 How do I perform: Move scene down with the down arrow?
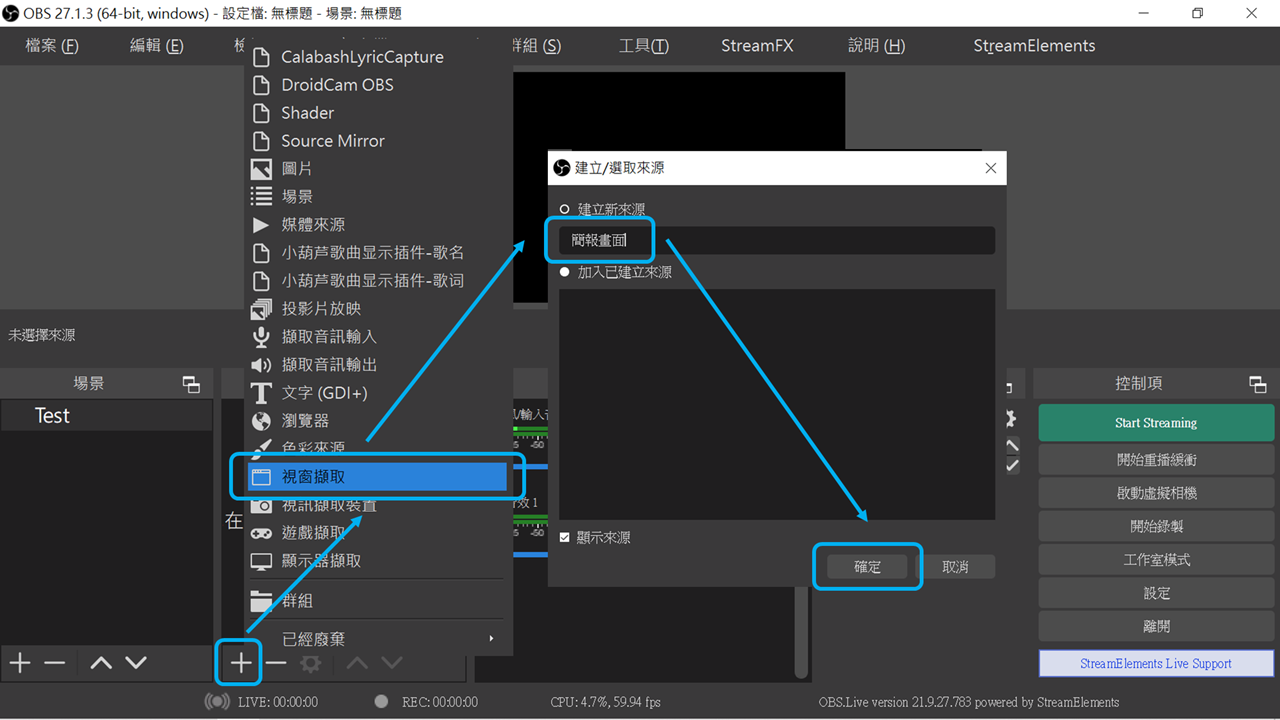[136, 663]
